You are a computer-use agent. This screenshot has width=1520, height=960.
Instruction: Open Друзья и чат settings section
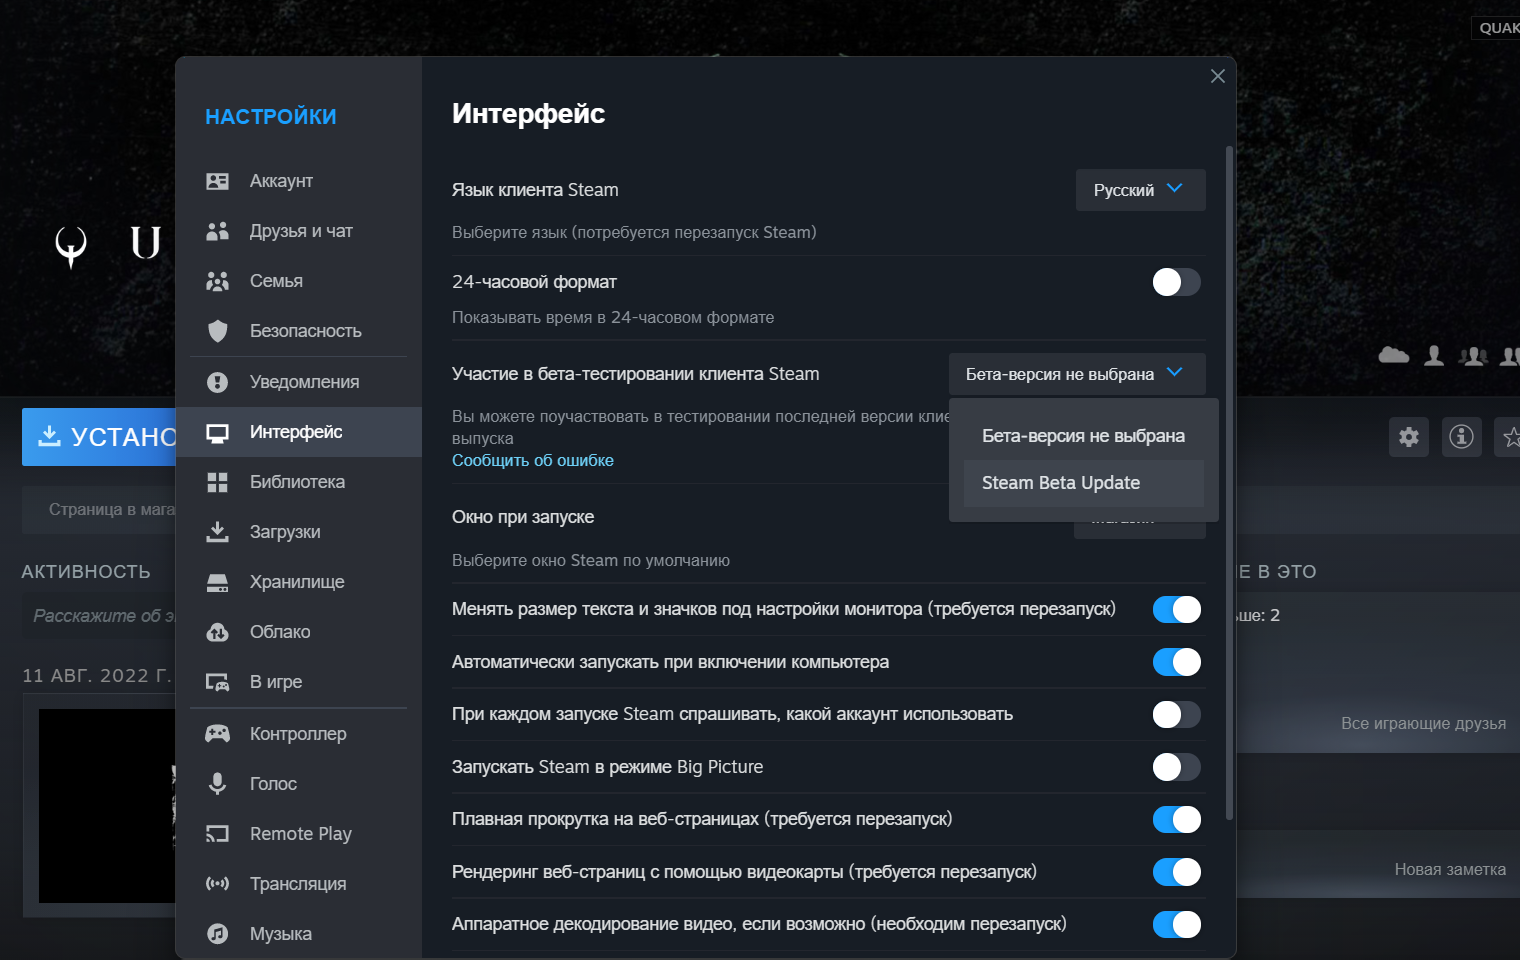click(x=298, y=231)
